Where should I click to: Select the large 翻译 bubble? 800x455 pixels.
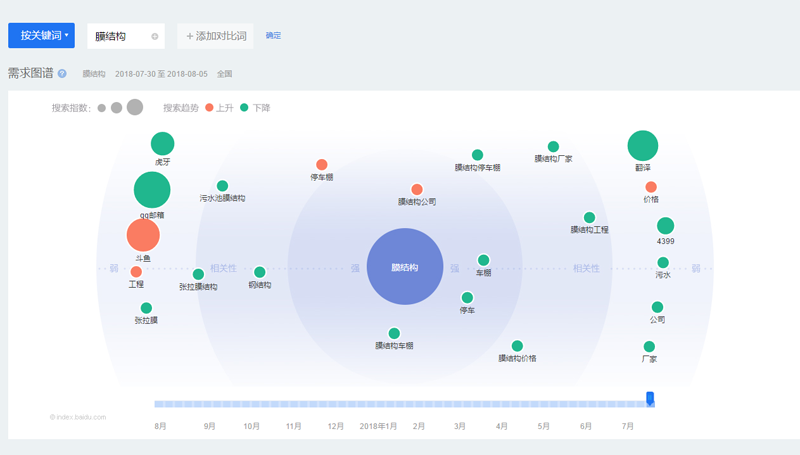coord(643,146)
